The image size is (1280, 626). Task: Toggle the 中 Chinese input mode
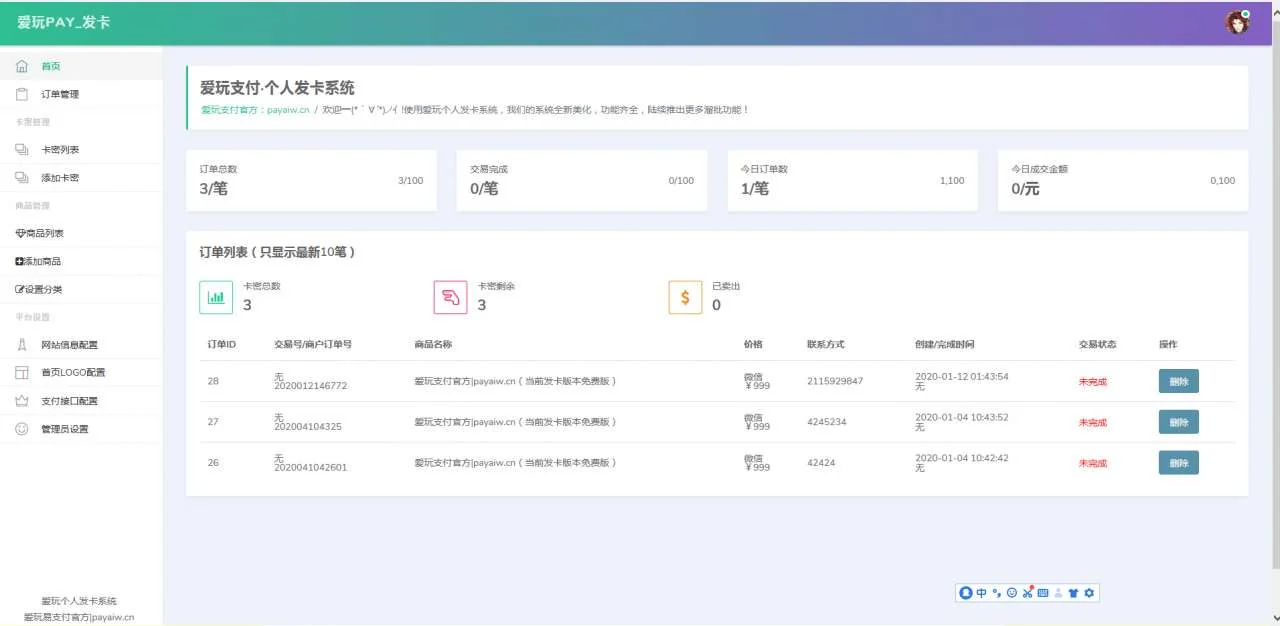coord(981,593)
